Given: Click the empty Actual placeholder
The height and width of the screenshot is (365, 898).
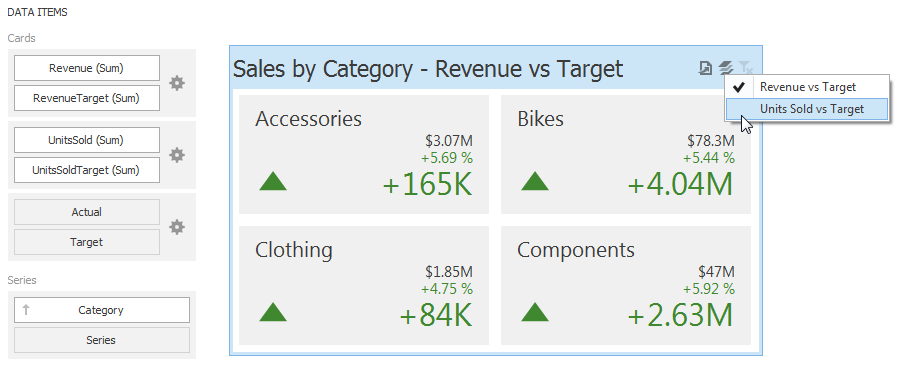Looking at the screenshot, I should (x=86, y=212).
